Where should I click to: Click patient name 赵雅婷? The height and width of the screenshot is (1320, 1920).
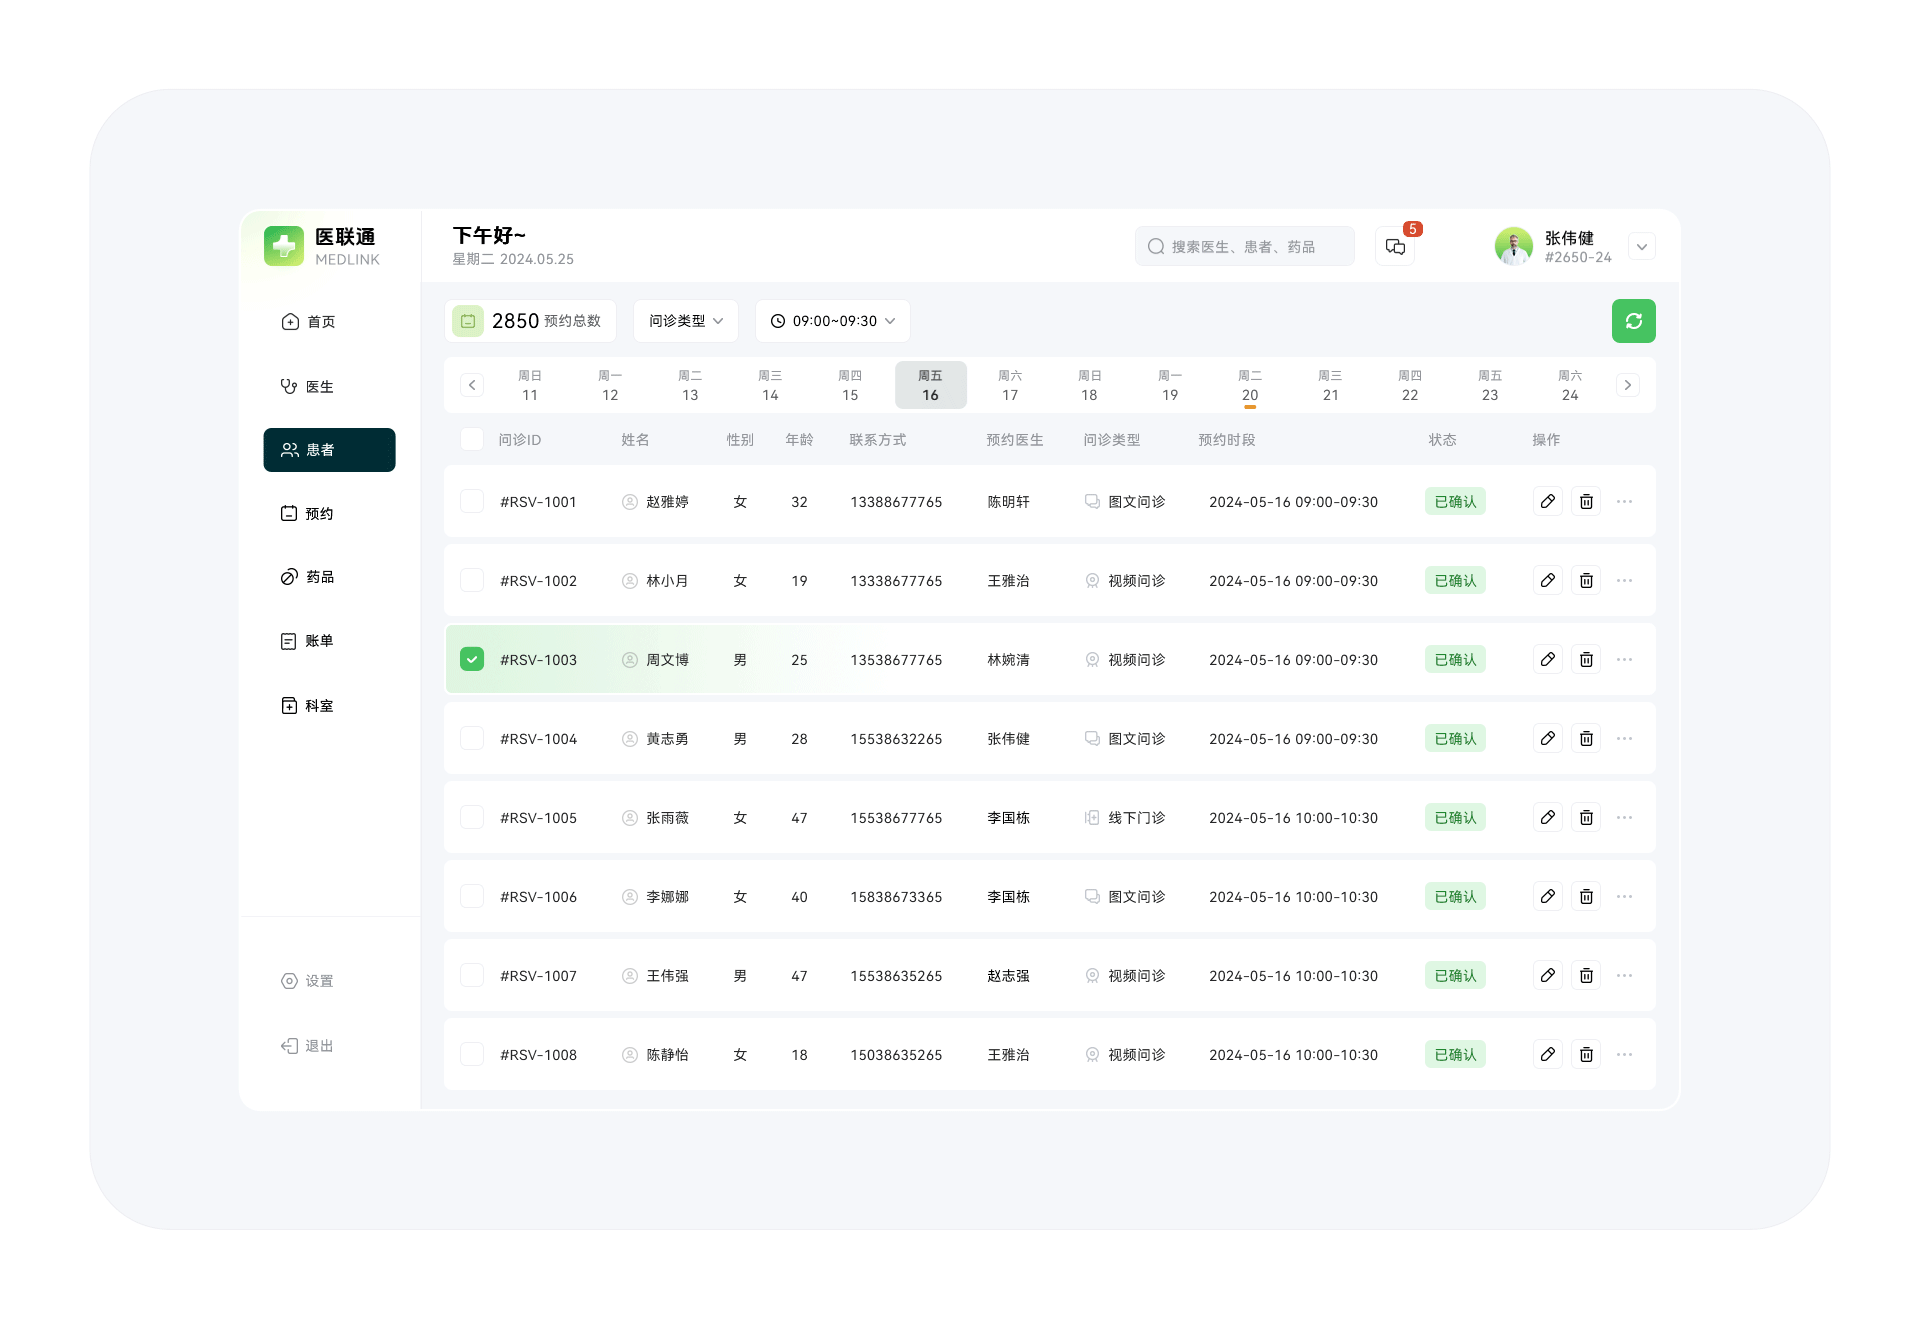667,502
